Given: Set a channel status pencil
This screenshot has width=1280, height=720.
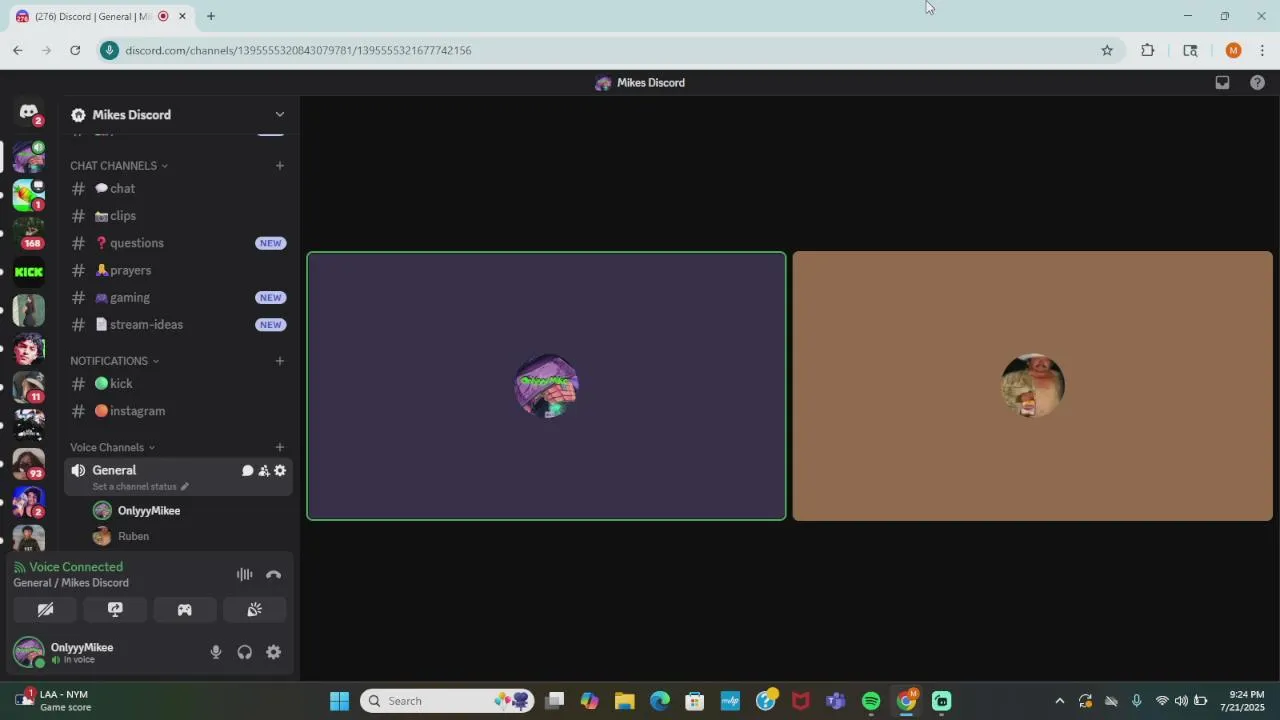Looking at the screenshot, I should 184,487.
